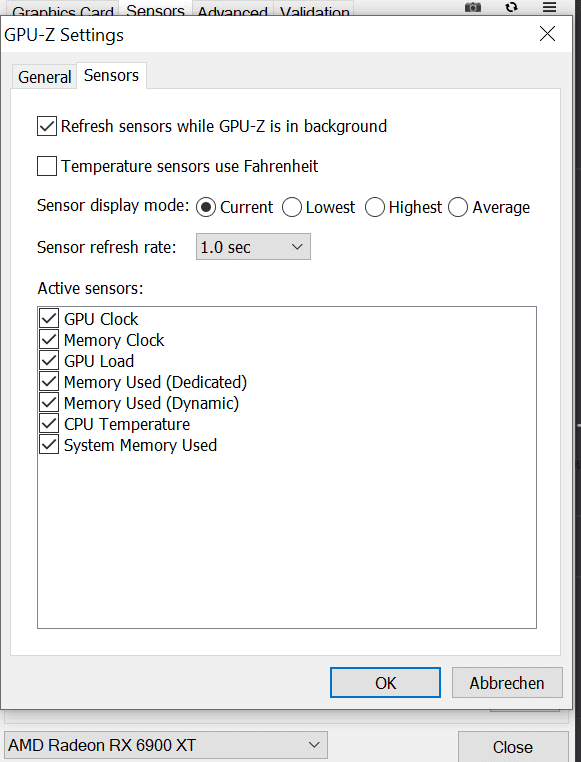Click the 'Sensor display mode:' label
581x762 pixels.
tap(113, 206)
